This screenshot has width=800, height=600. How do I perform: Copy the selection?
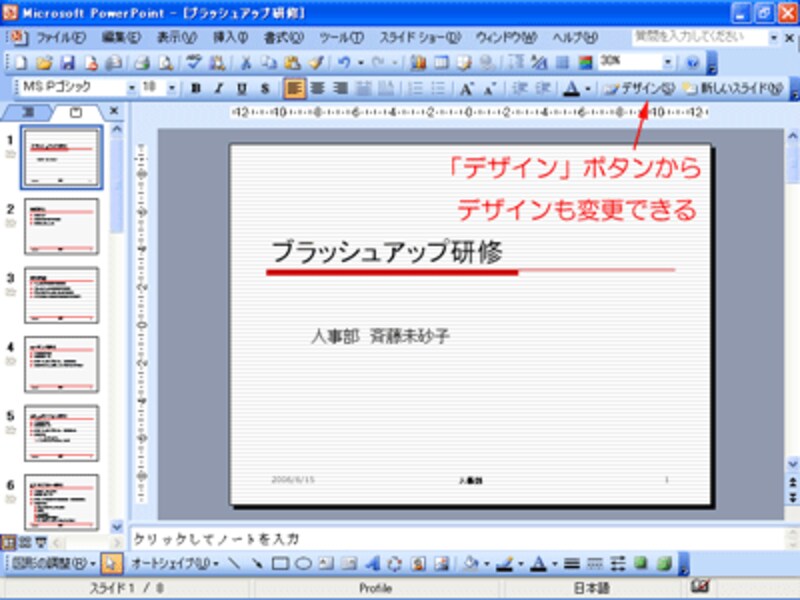point(268,63)
